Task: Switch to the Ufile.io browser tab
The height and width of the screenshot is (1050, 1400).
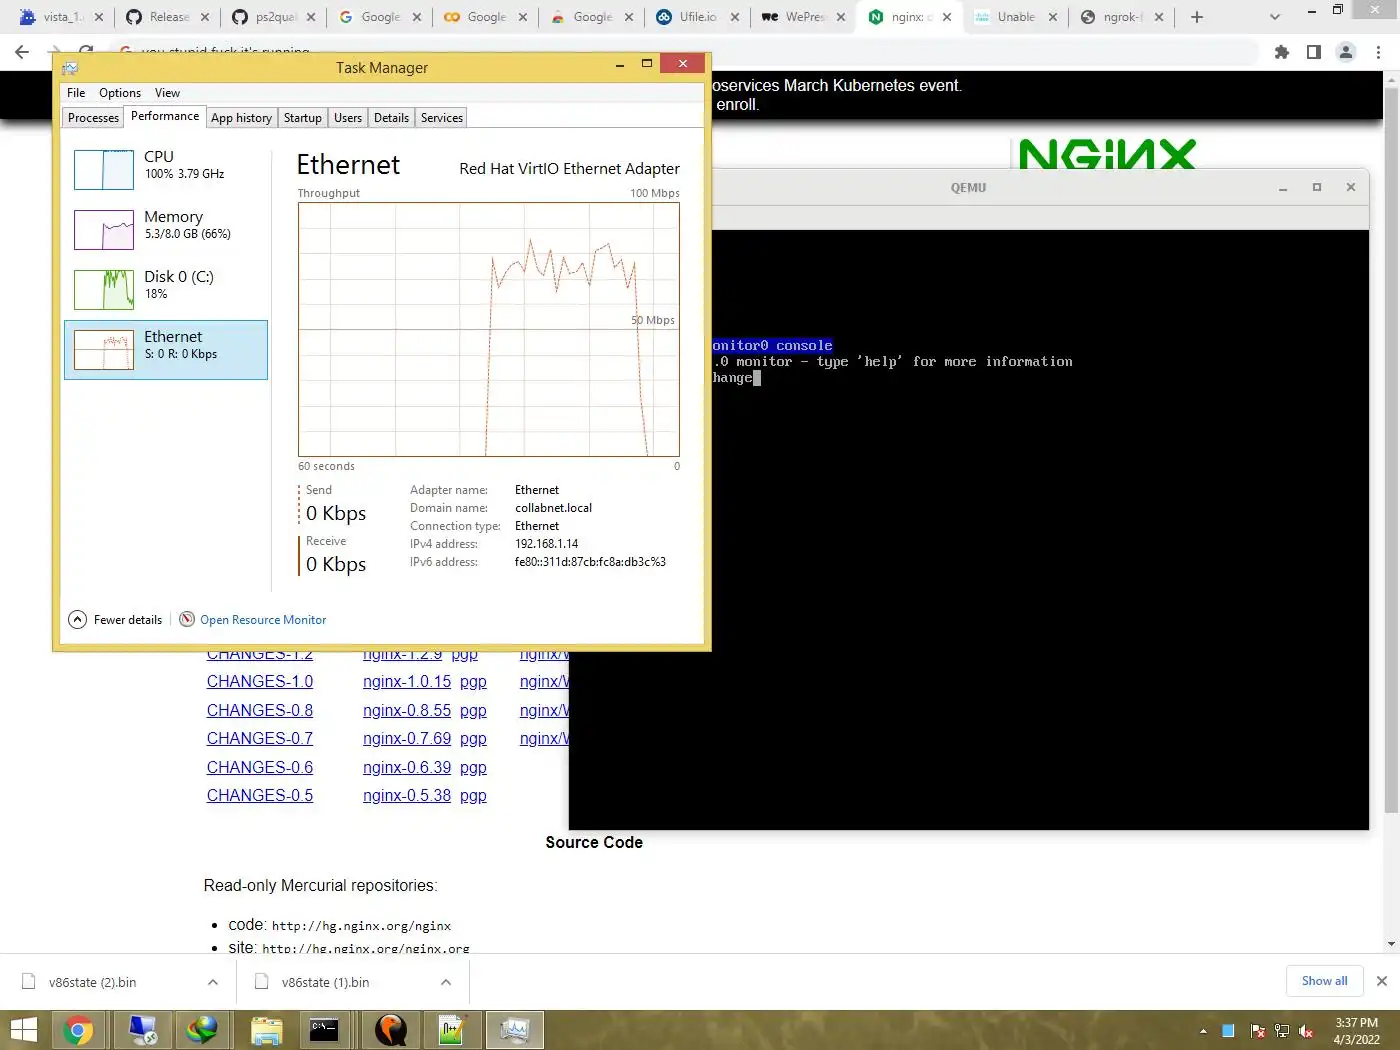Action: 696,17
